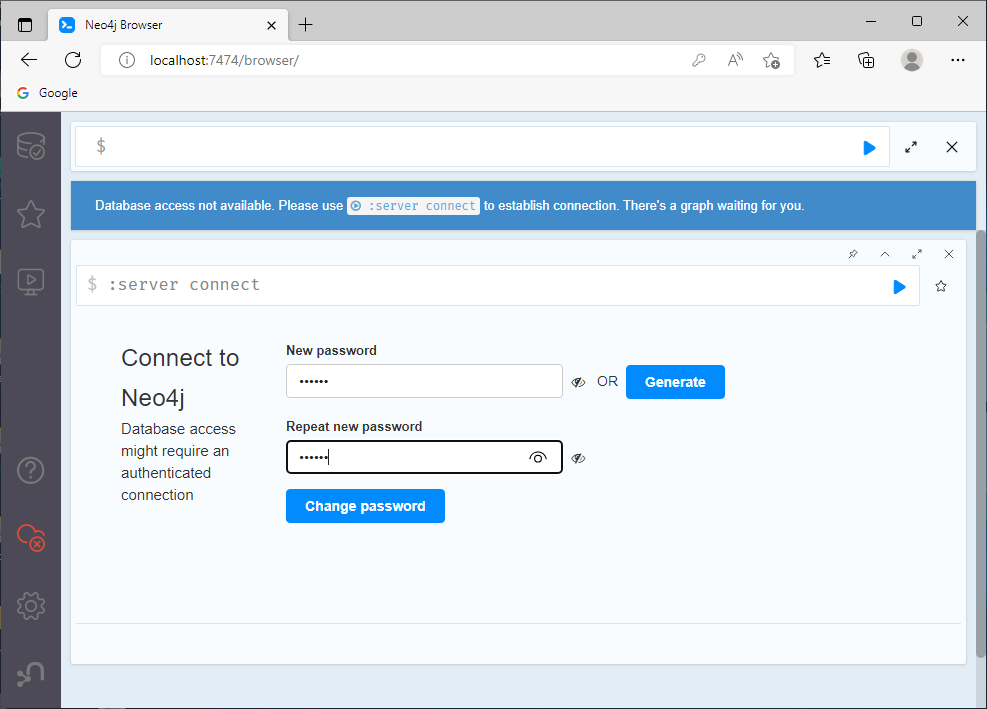Open the Database Information sidebar icon
This screenshot has height=709, width=987.
(x=30, y=145)
